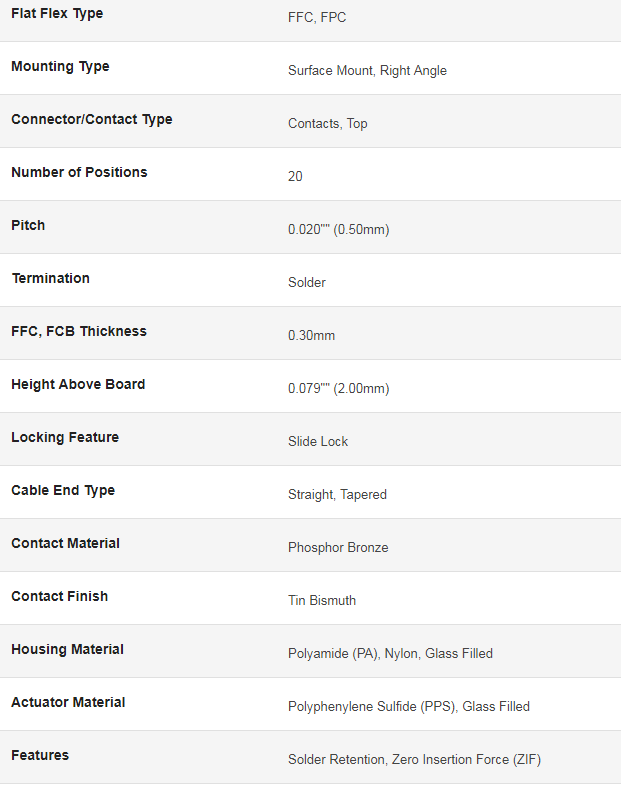Click the Mounting Type row label
The image size is (621, 793).
tap(60, 67)
